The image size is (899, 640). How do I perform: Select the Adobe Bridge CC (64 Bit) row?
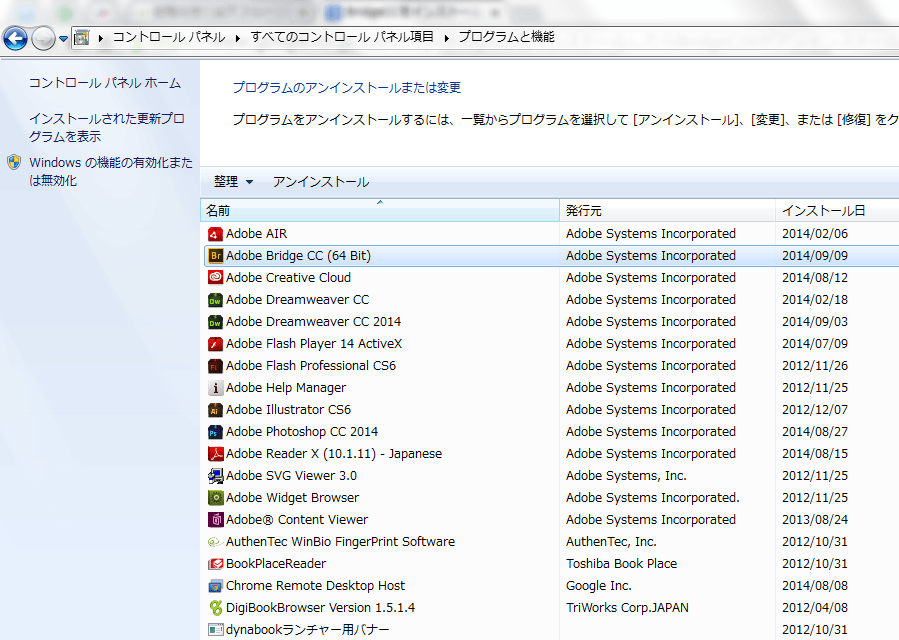552,256
